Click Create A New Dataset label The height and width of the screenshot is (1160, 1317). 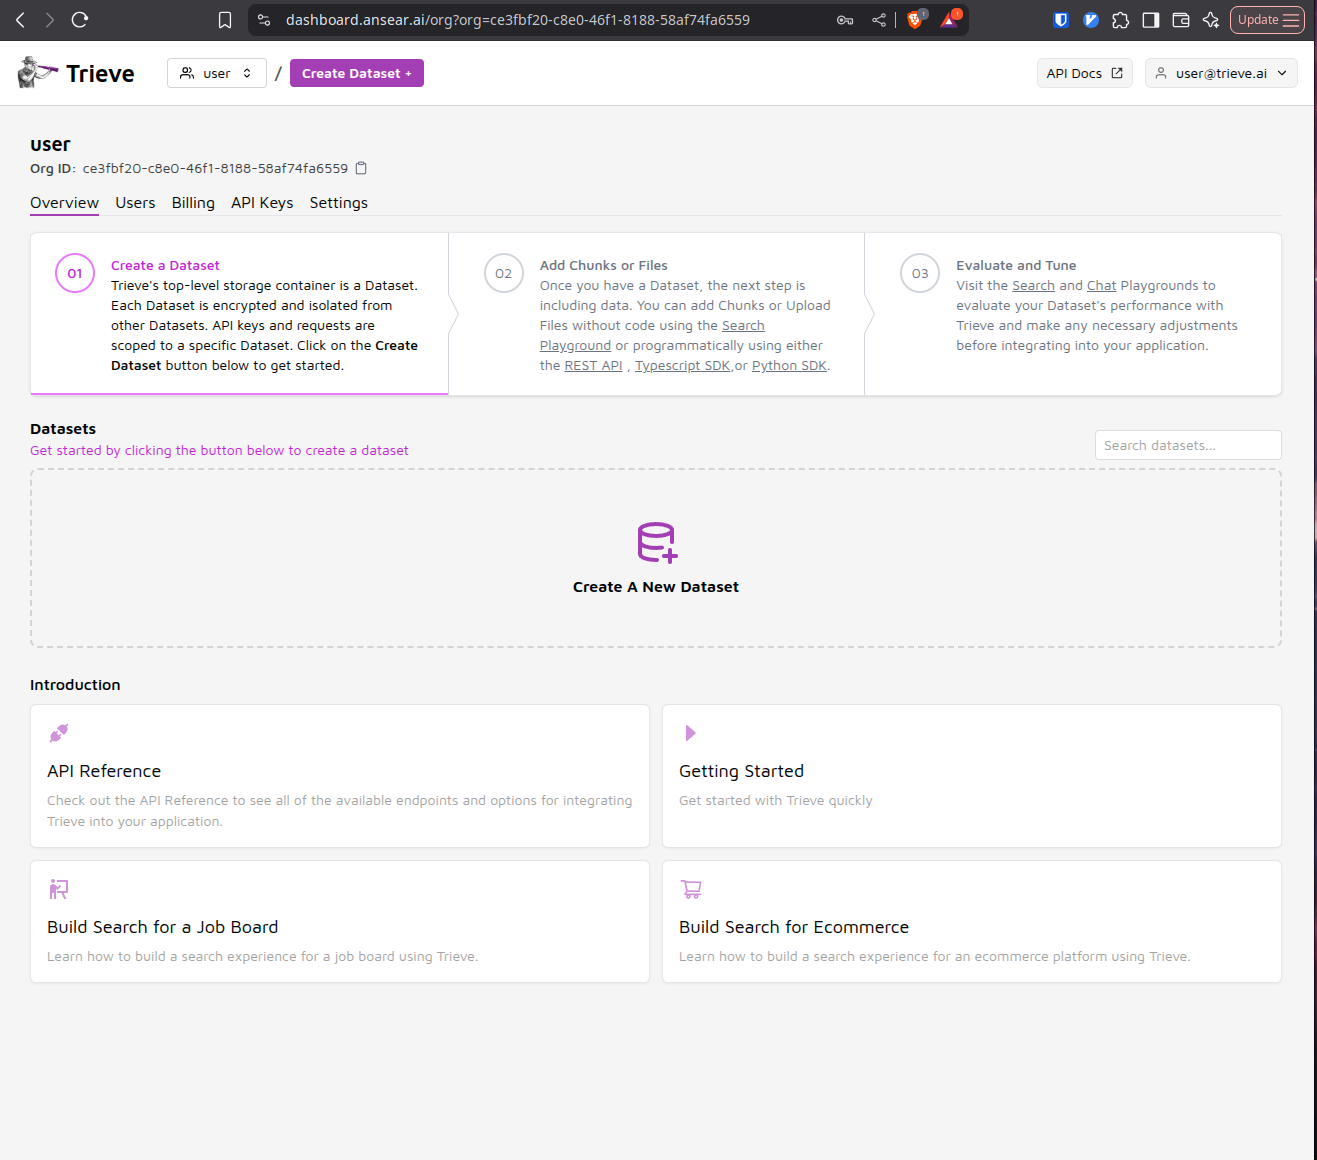(x=656, y=587)
